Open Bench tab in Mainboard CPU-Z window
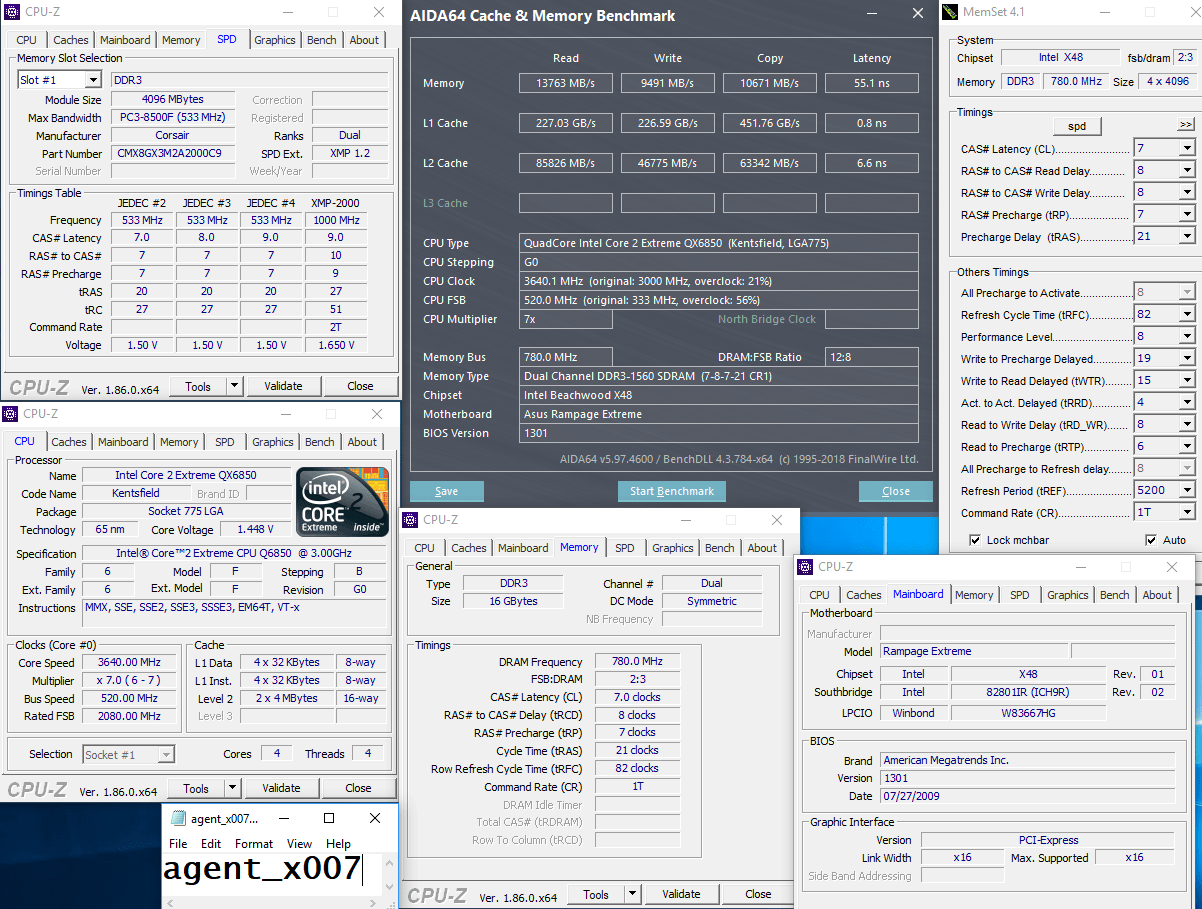The height and width of the screenshot is (909, 1202). (x=1115, y=595)
